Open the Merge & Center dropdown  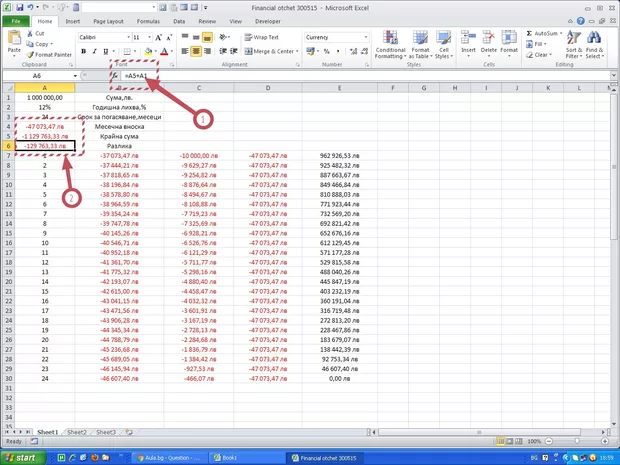click(x=297, y=51)
